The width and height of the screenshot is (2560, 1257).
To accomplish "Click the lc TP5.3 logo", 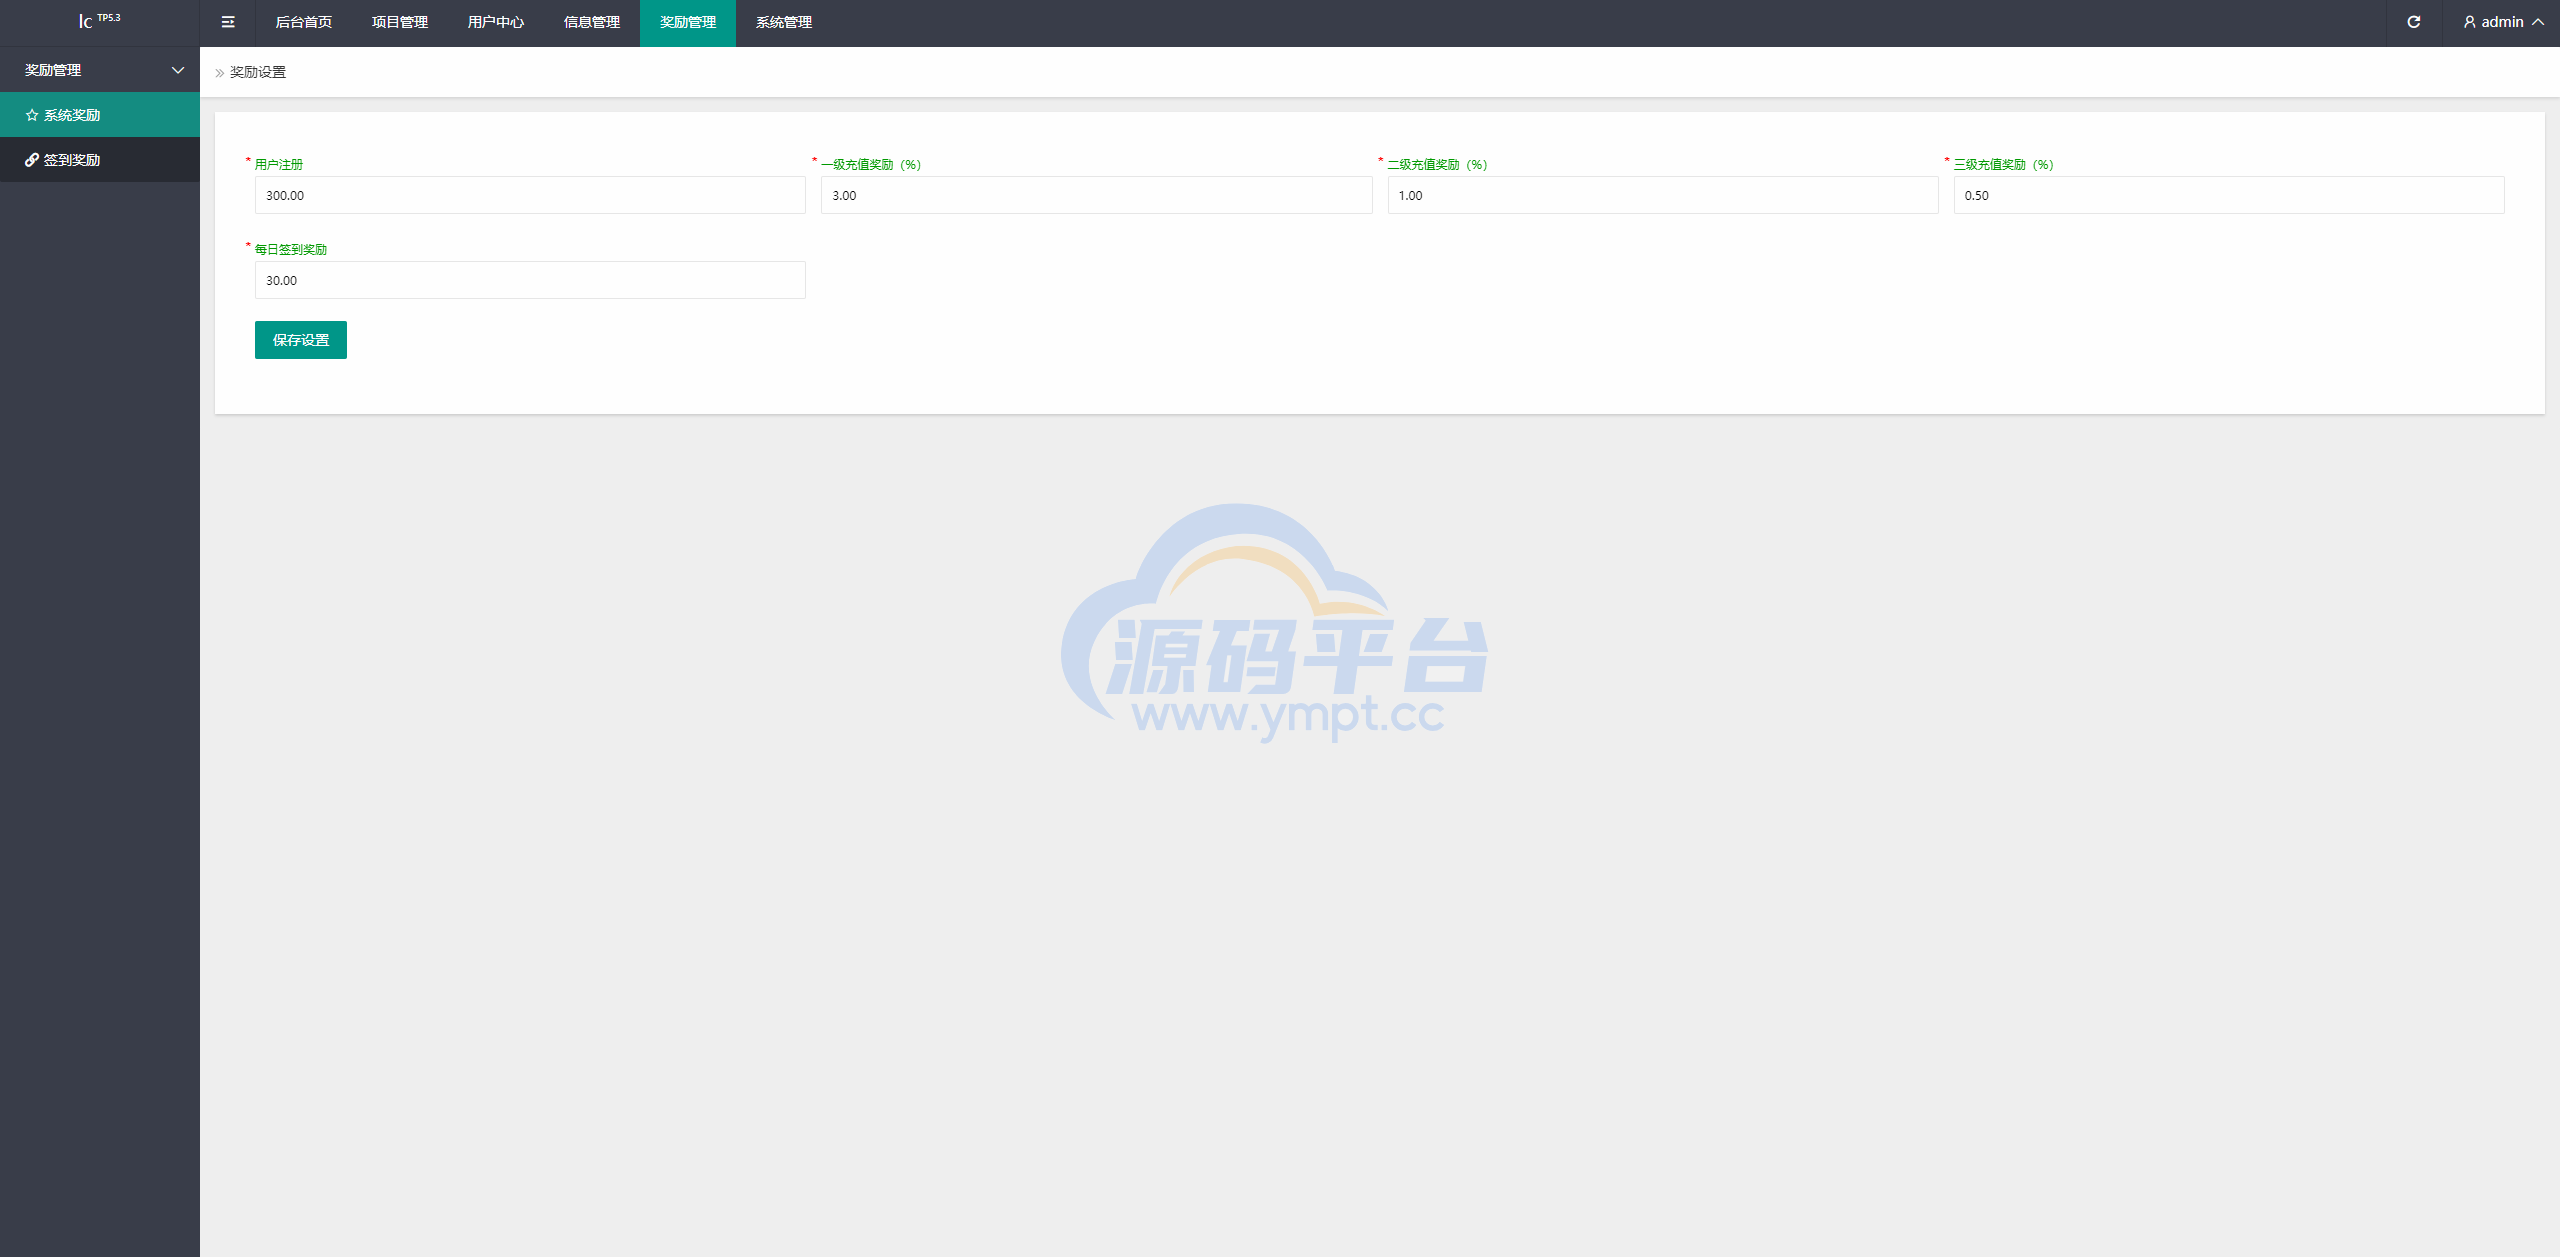I will tap(100, 21).
